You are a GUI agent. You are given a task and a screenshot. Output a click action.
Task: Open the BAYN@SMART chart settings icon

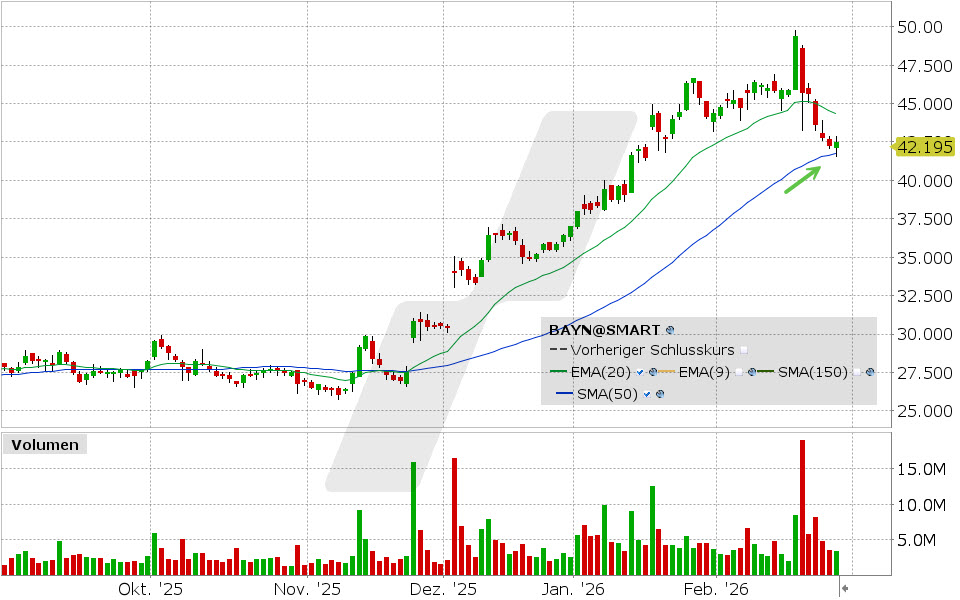point(670,329)
